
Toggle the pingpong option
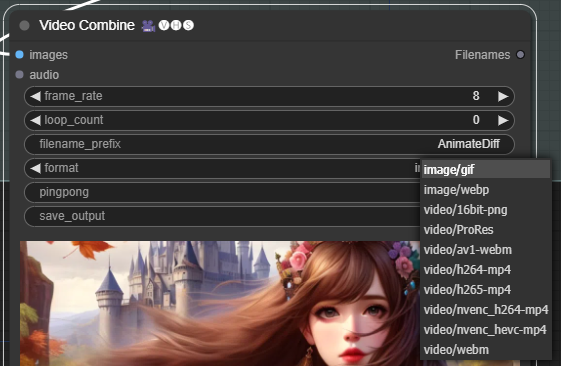click(x=222, y=192)
